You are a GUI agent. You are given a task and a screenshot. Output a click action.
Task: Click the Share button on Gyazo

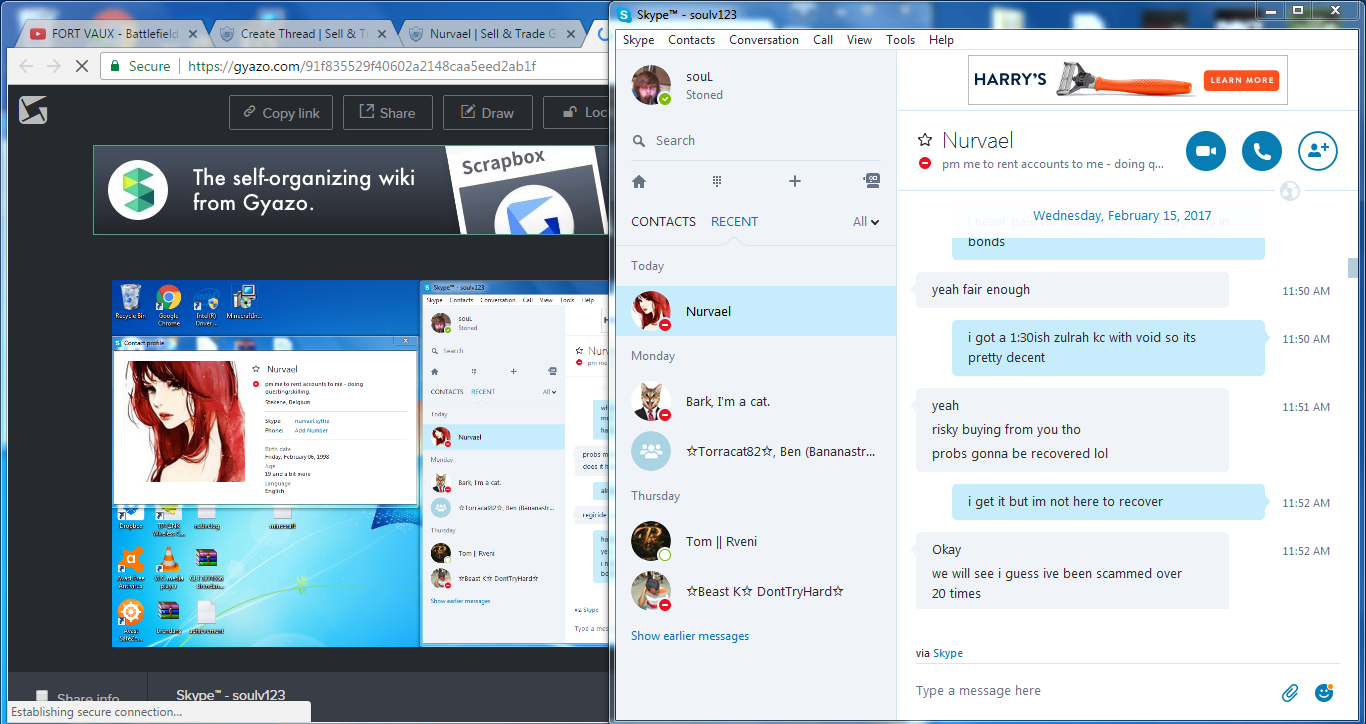pos(387,113)
